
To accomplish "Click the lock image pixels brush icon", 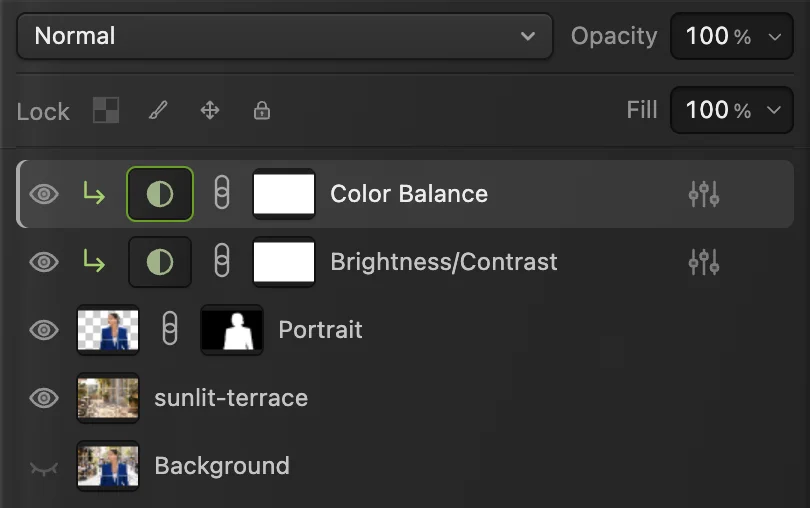I will coord(158,110).
